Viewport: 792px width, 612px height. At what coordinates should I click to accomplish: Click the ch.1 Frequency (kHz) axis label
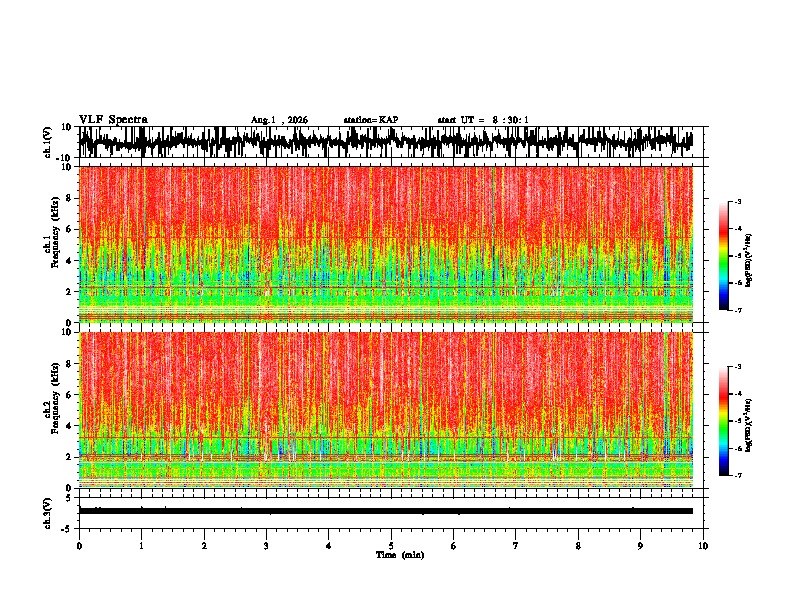pos(56,244)
